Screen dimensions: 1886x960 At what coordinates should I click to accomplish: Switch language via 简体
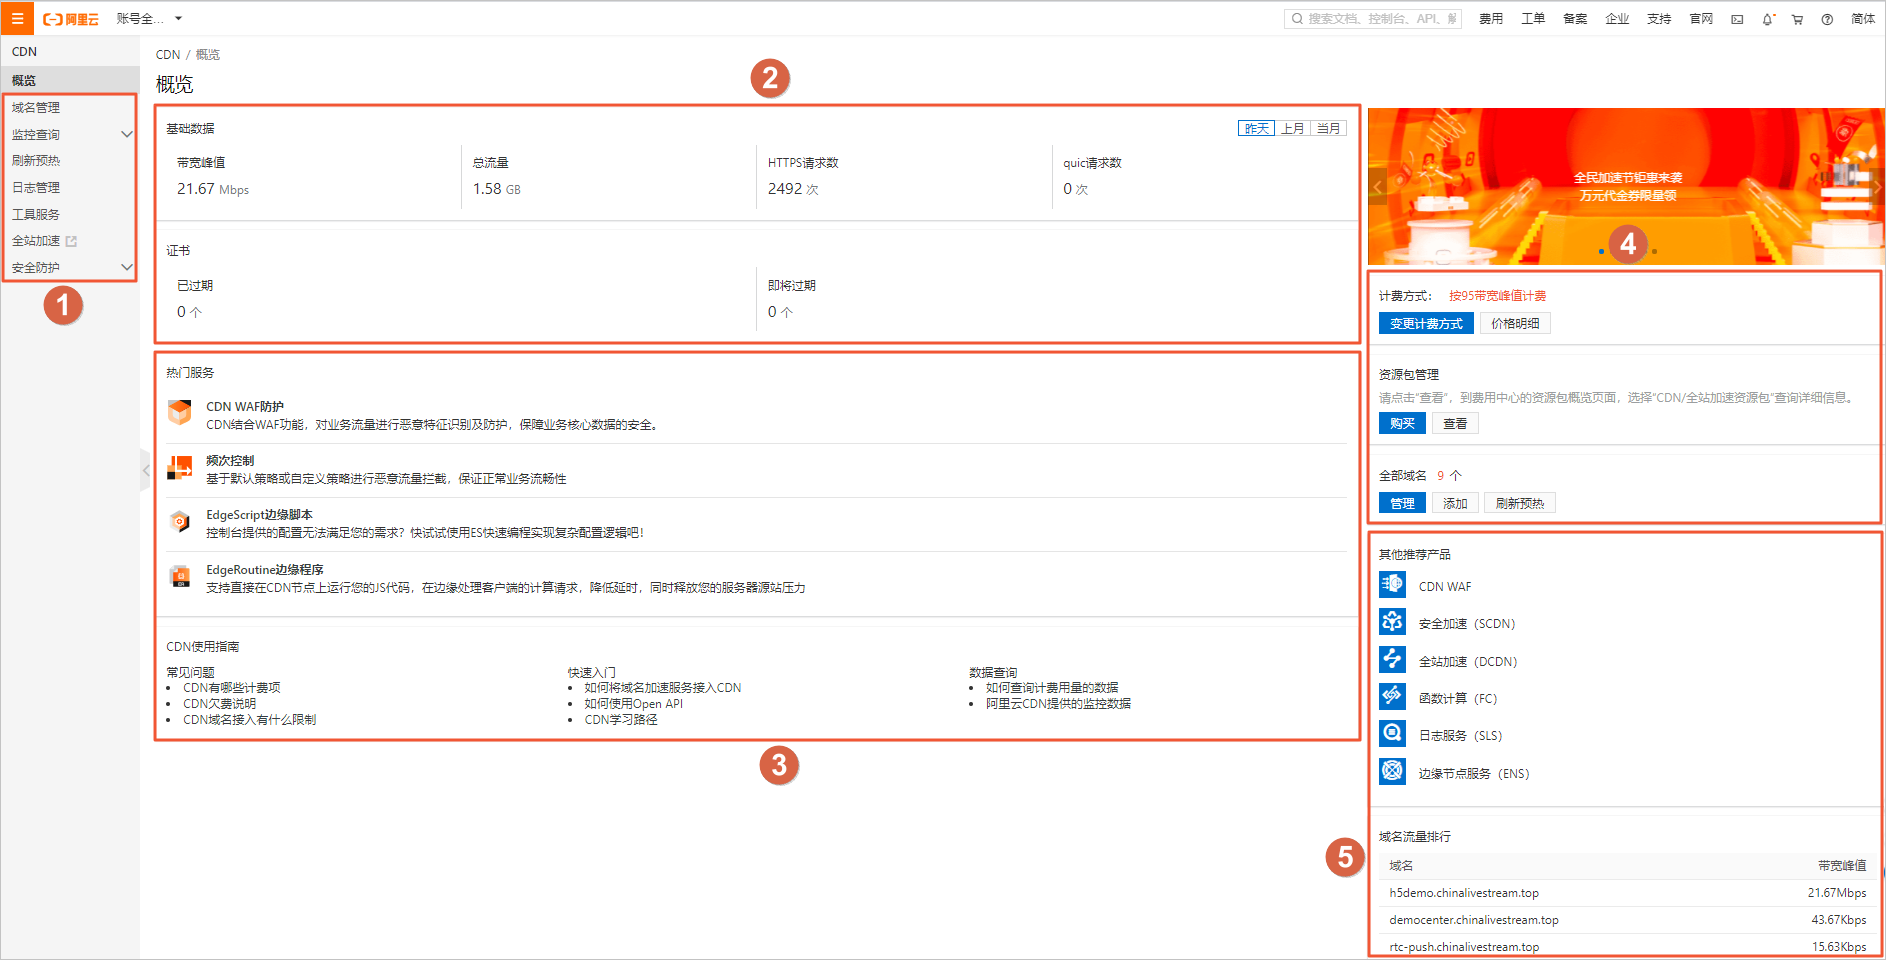[x=1863, y=19]
